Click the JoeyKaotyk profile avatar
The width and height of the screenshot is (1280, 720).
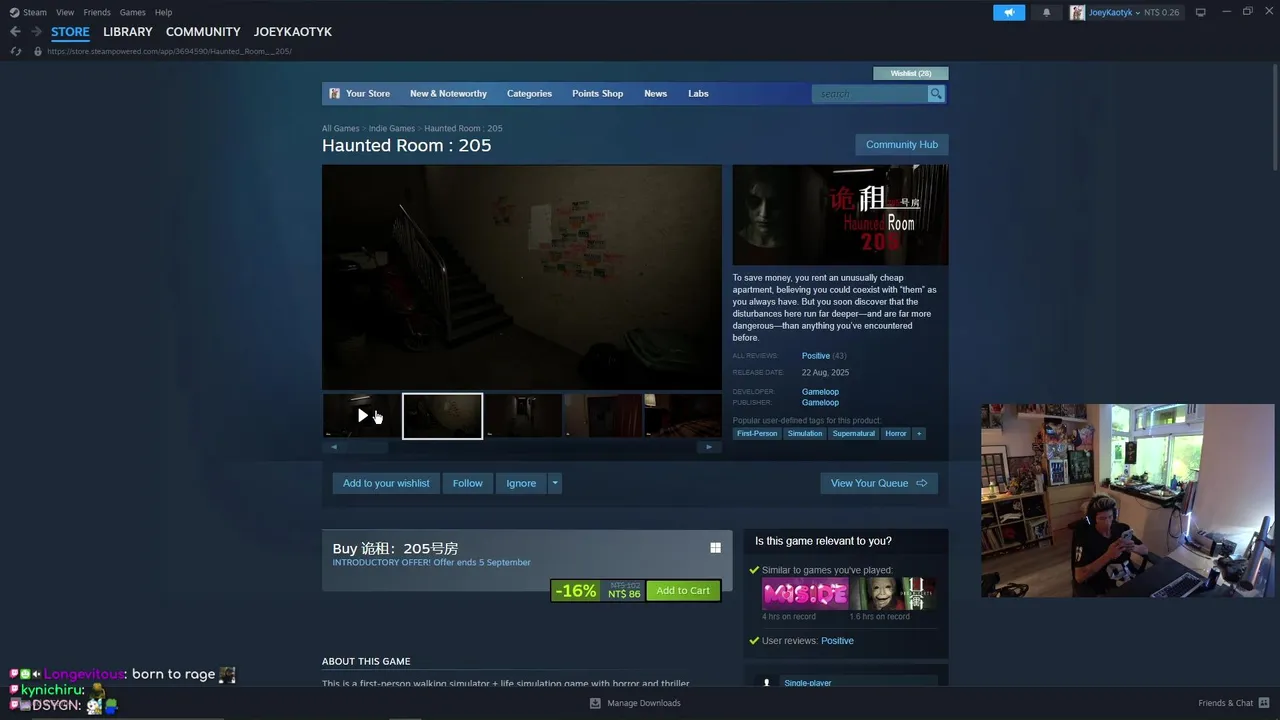(1077, 12)
